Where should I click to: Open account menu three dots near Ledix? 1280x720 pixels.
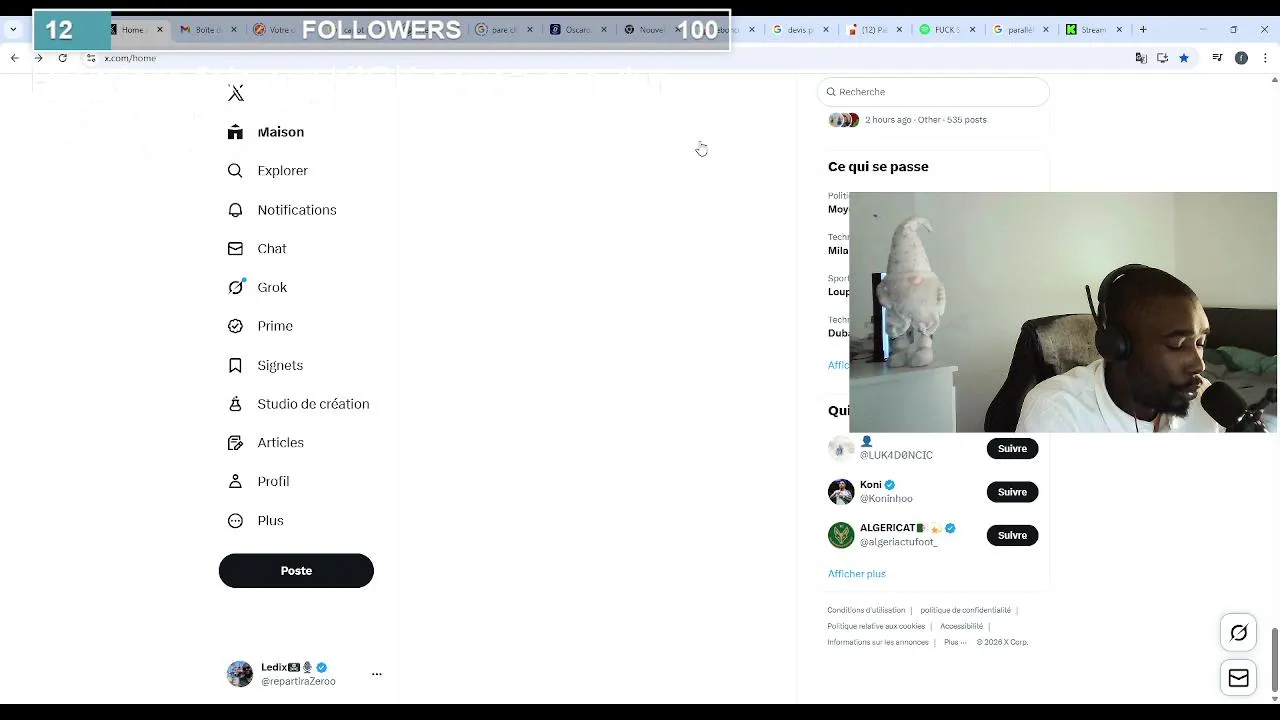click(x=377, y=674)
